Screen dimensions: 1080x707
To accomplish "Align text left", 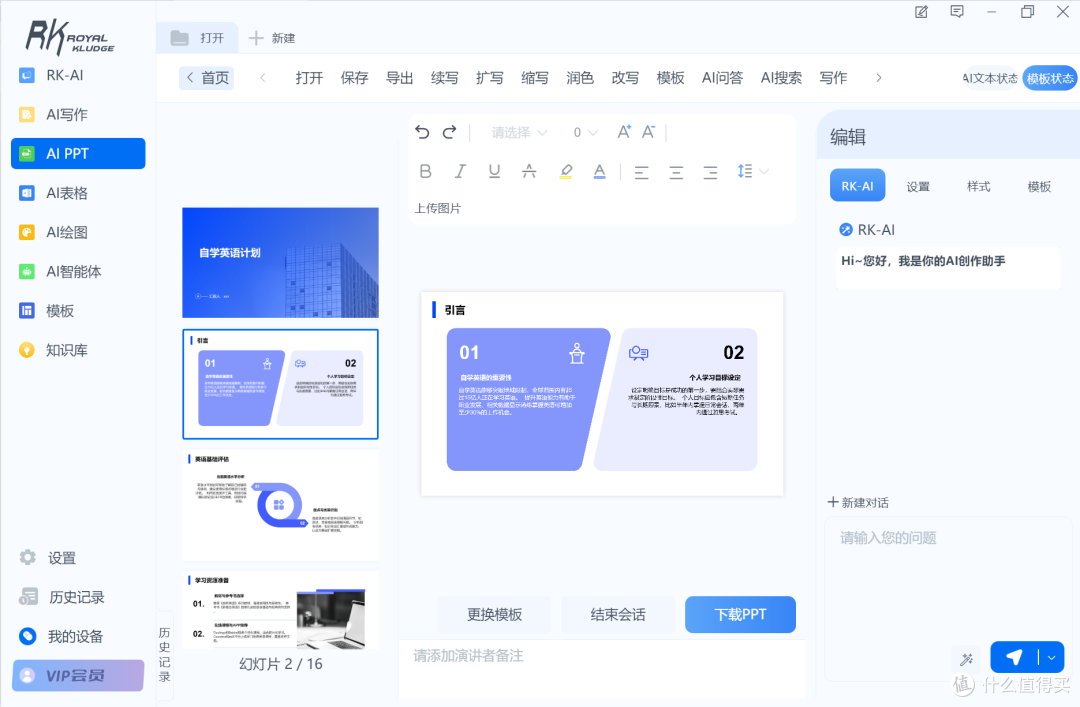I will tap(641, 172).
